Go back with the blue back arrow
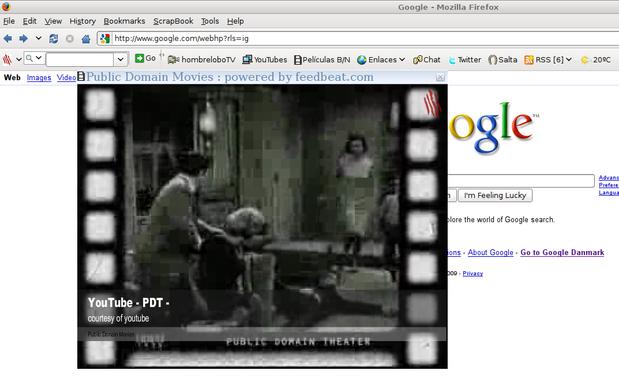 [8, 38]
